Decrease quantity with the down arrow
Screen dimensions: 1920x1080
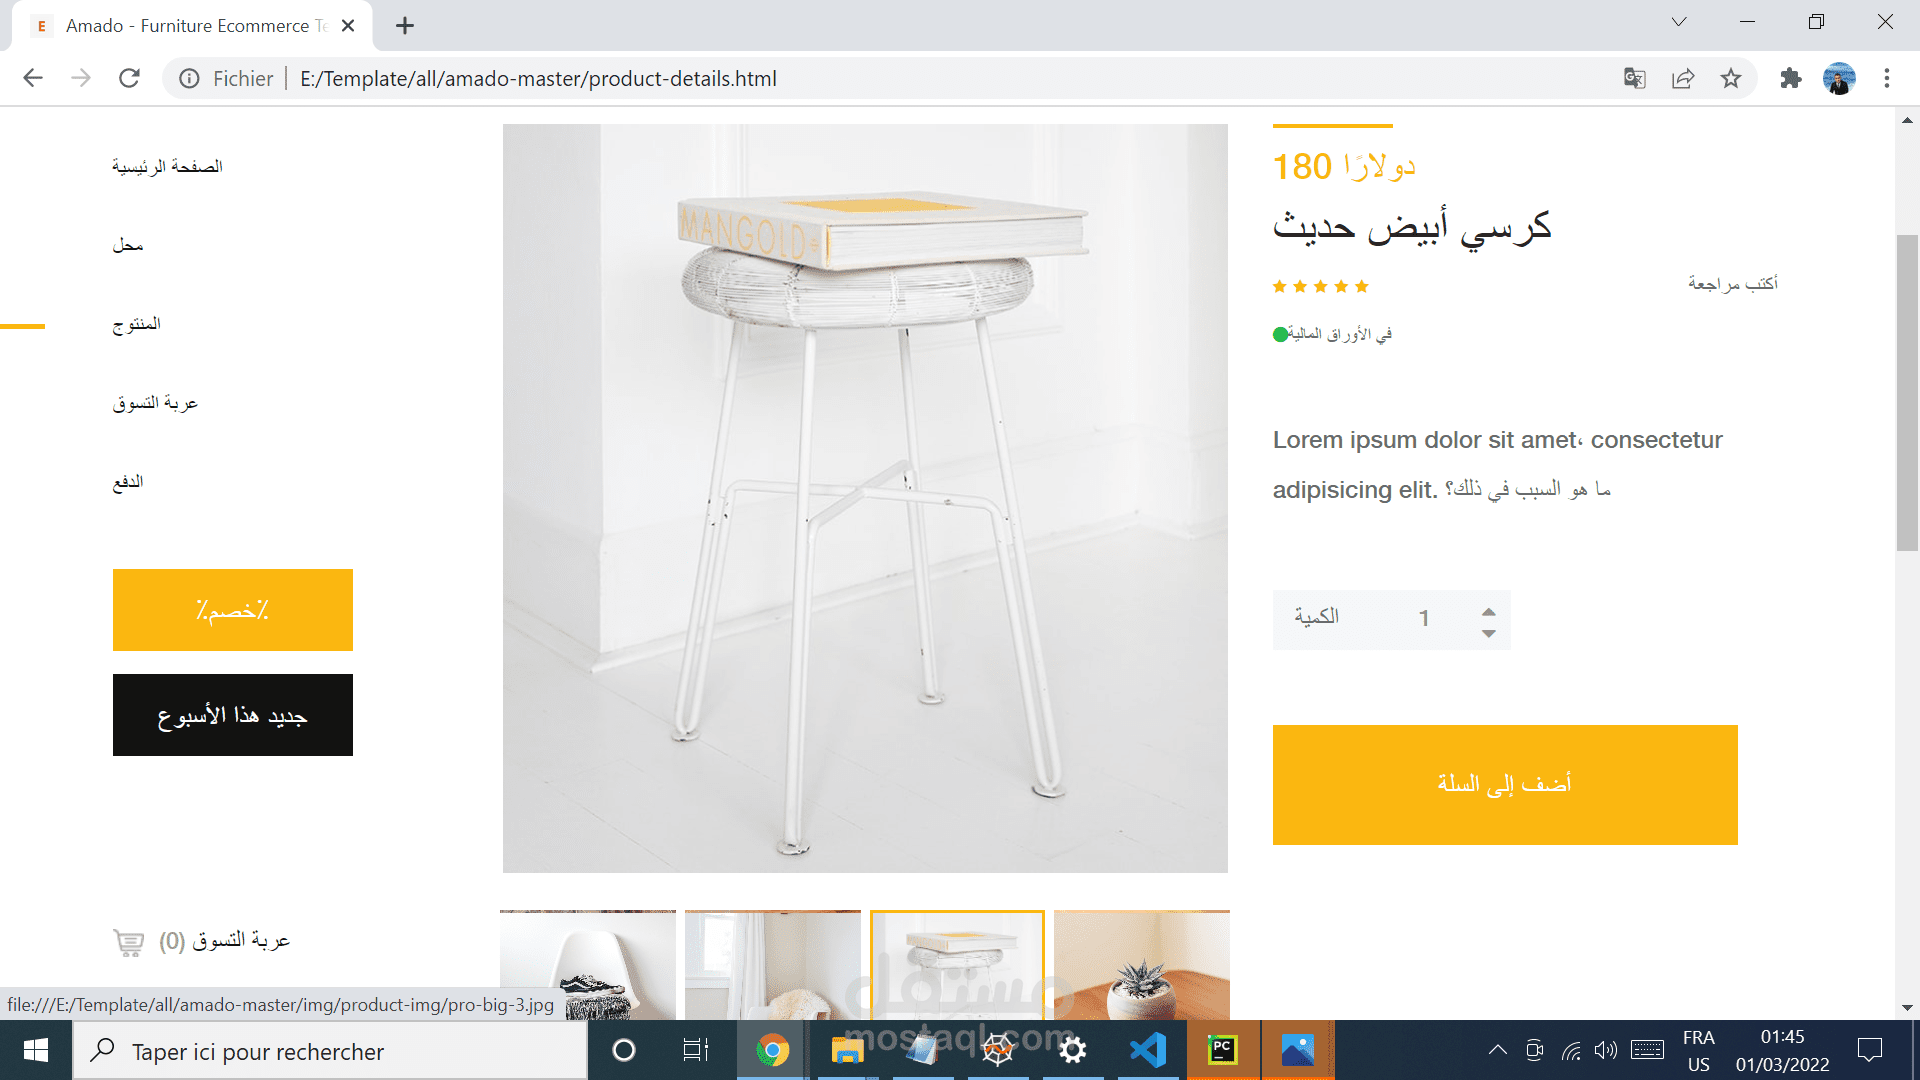pos(1489,633)
